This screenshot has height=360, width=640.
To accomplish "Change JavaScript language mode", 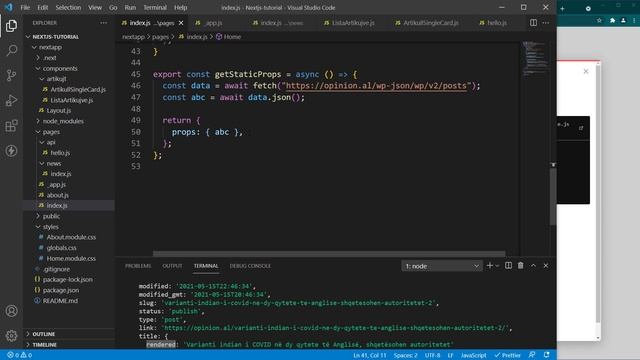I will tap(473, 355).
